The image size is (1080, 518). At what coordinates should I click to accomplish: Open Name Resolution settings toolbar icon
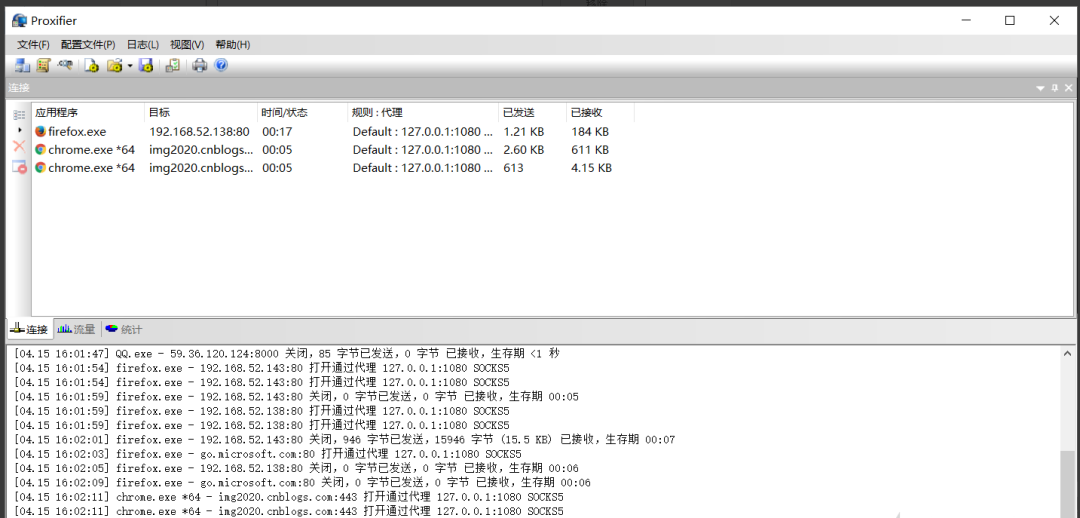[66, 65]
